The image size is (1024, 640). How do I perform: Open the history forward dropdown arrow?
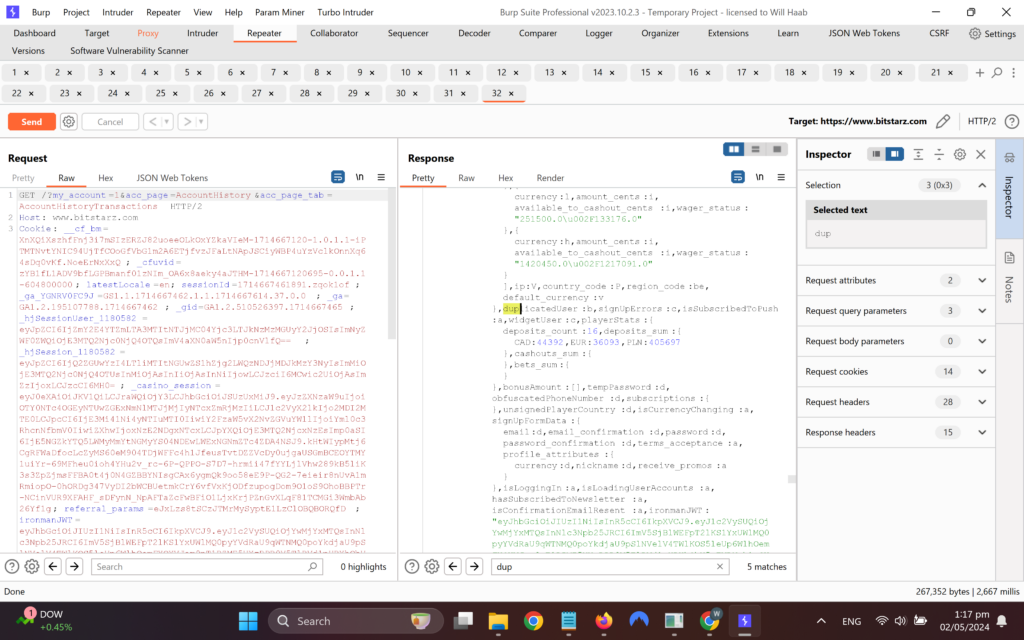point(201,121)
